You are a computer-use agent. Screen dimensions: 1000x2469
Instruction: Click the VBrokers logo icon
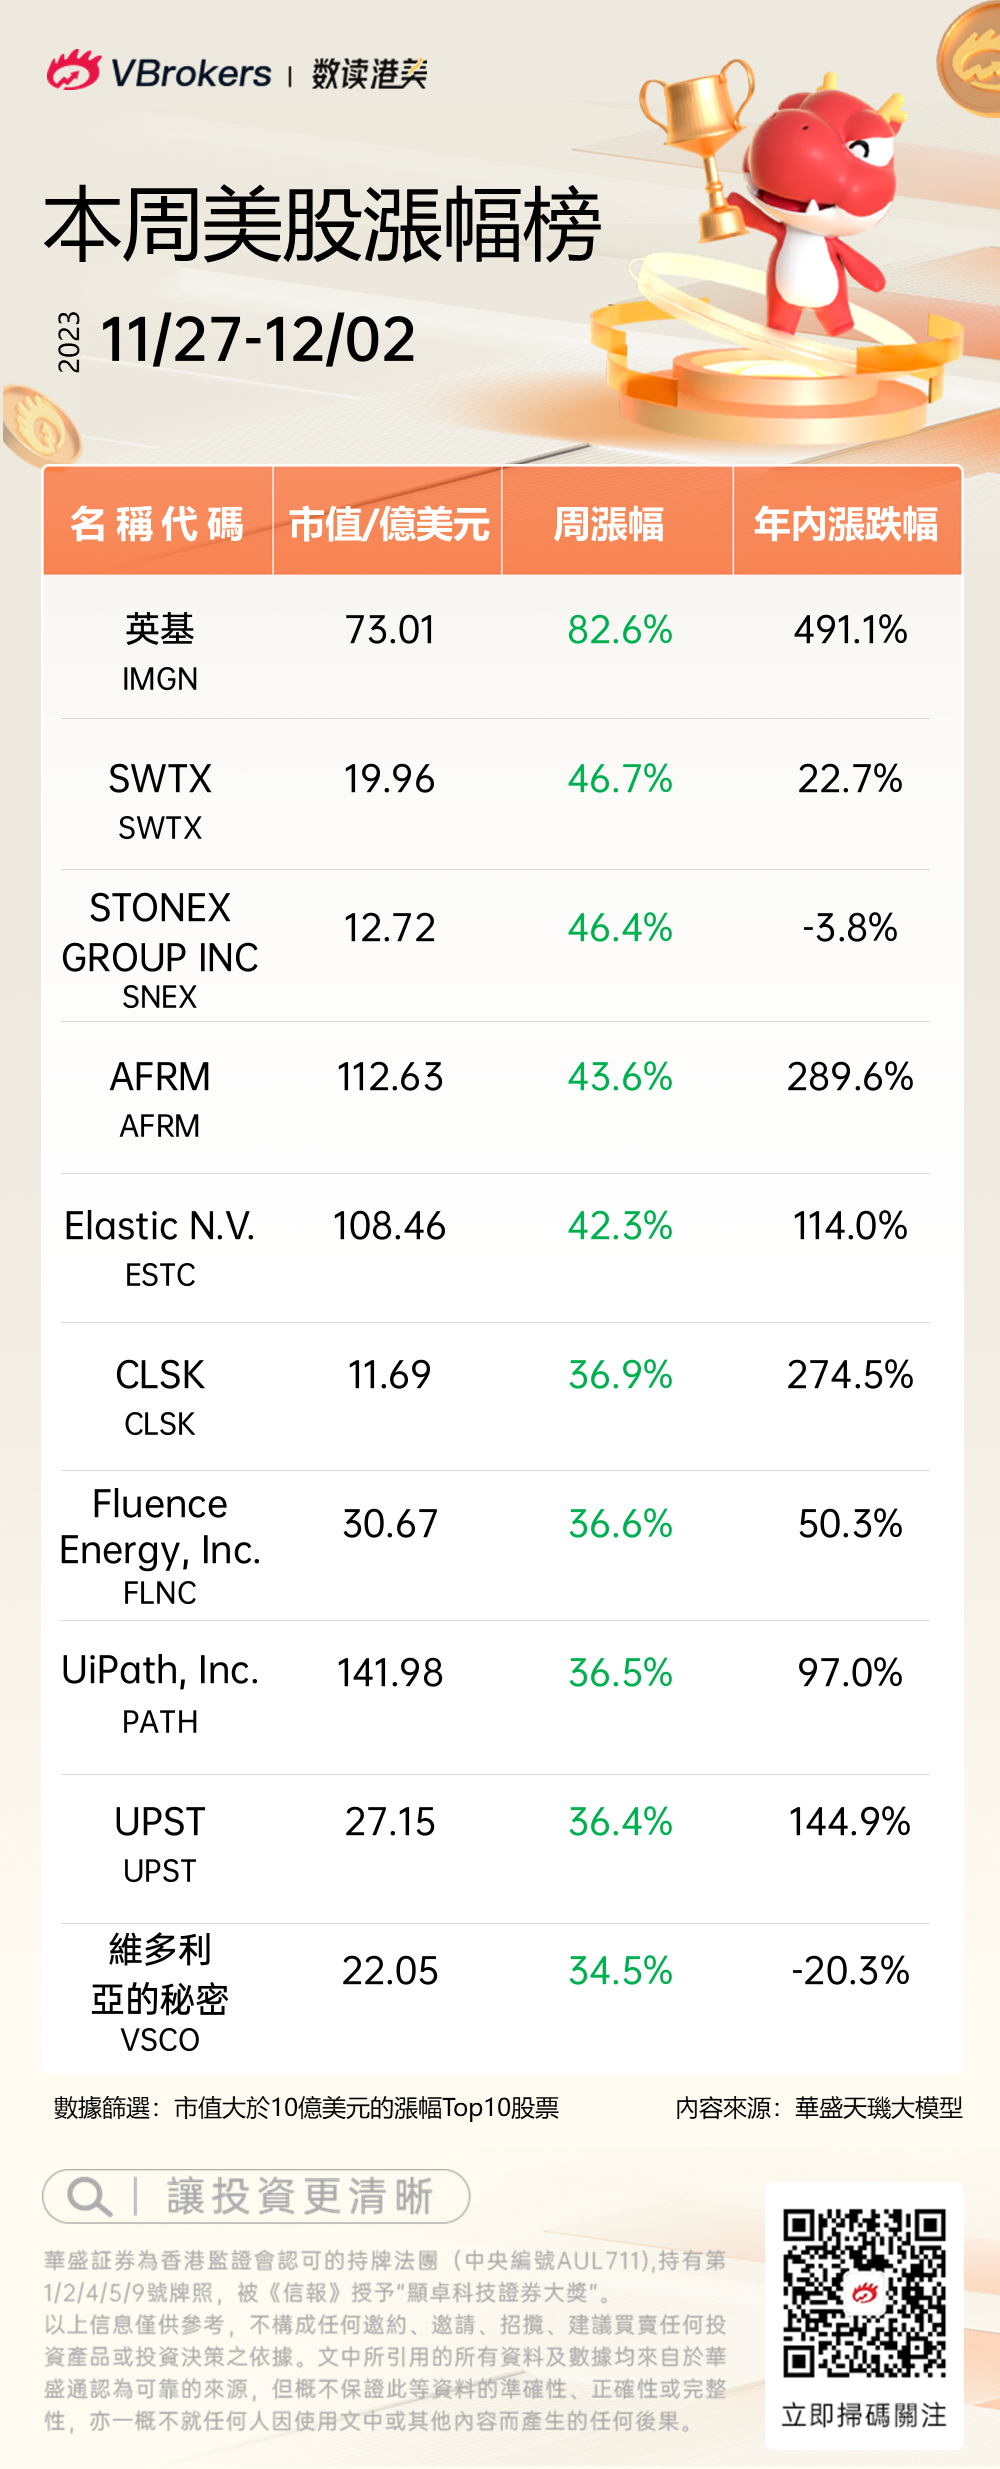coord(73,71)
